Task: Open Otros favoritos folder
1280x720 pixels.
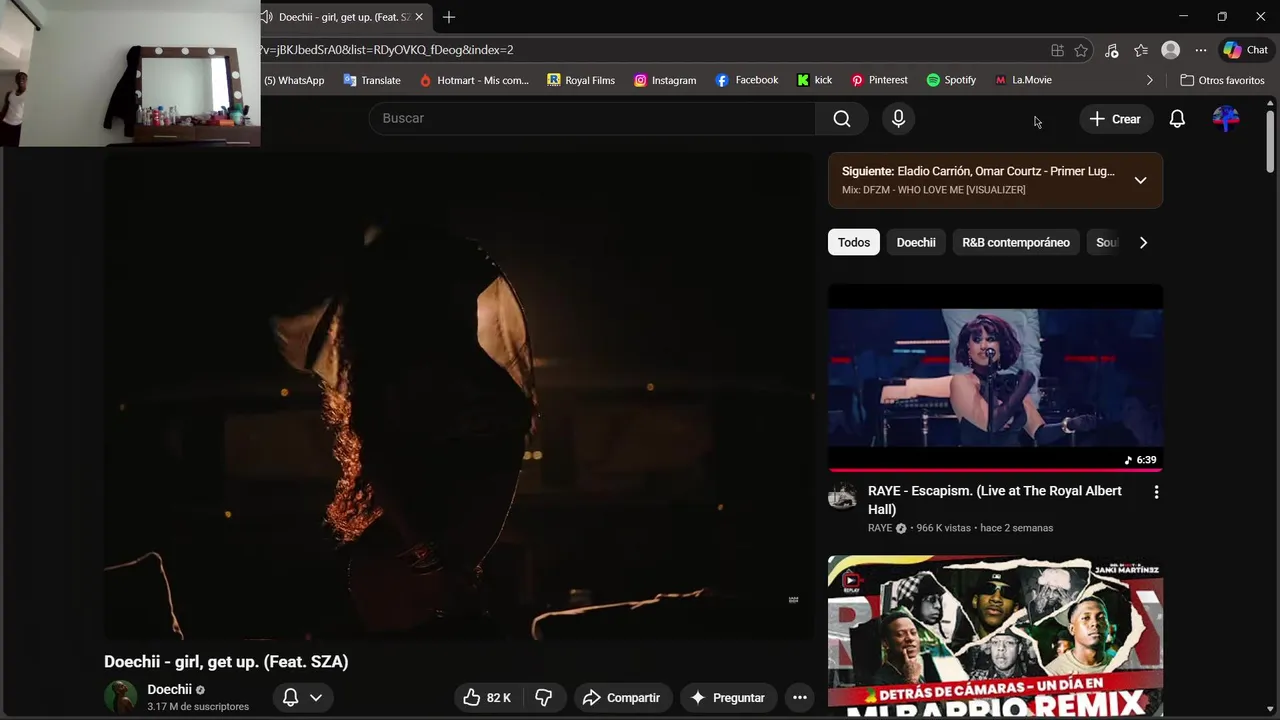Action: [1222, 80]
